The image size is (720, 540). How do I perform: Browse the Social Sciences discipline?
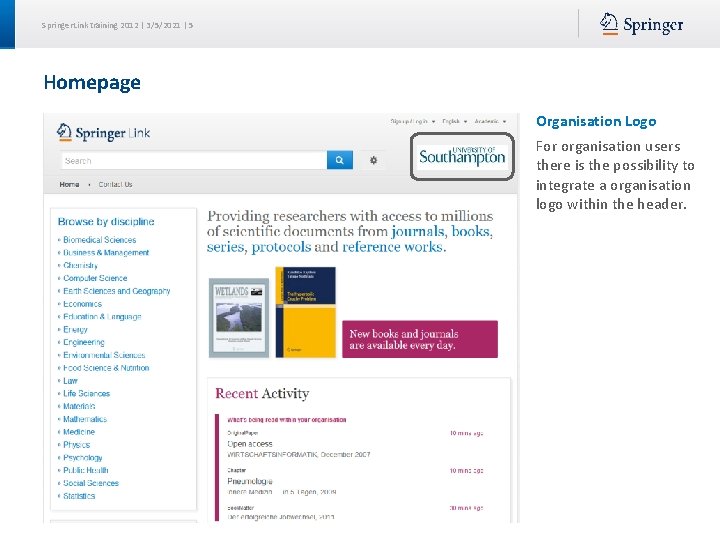(91, 483)
